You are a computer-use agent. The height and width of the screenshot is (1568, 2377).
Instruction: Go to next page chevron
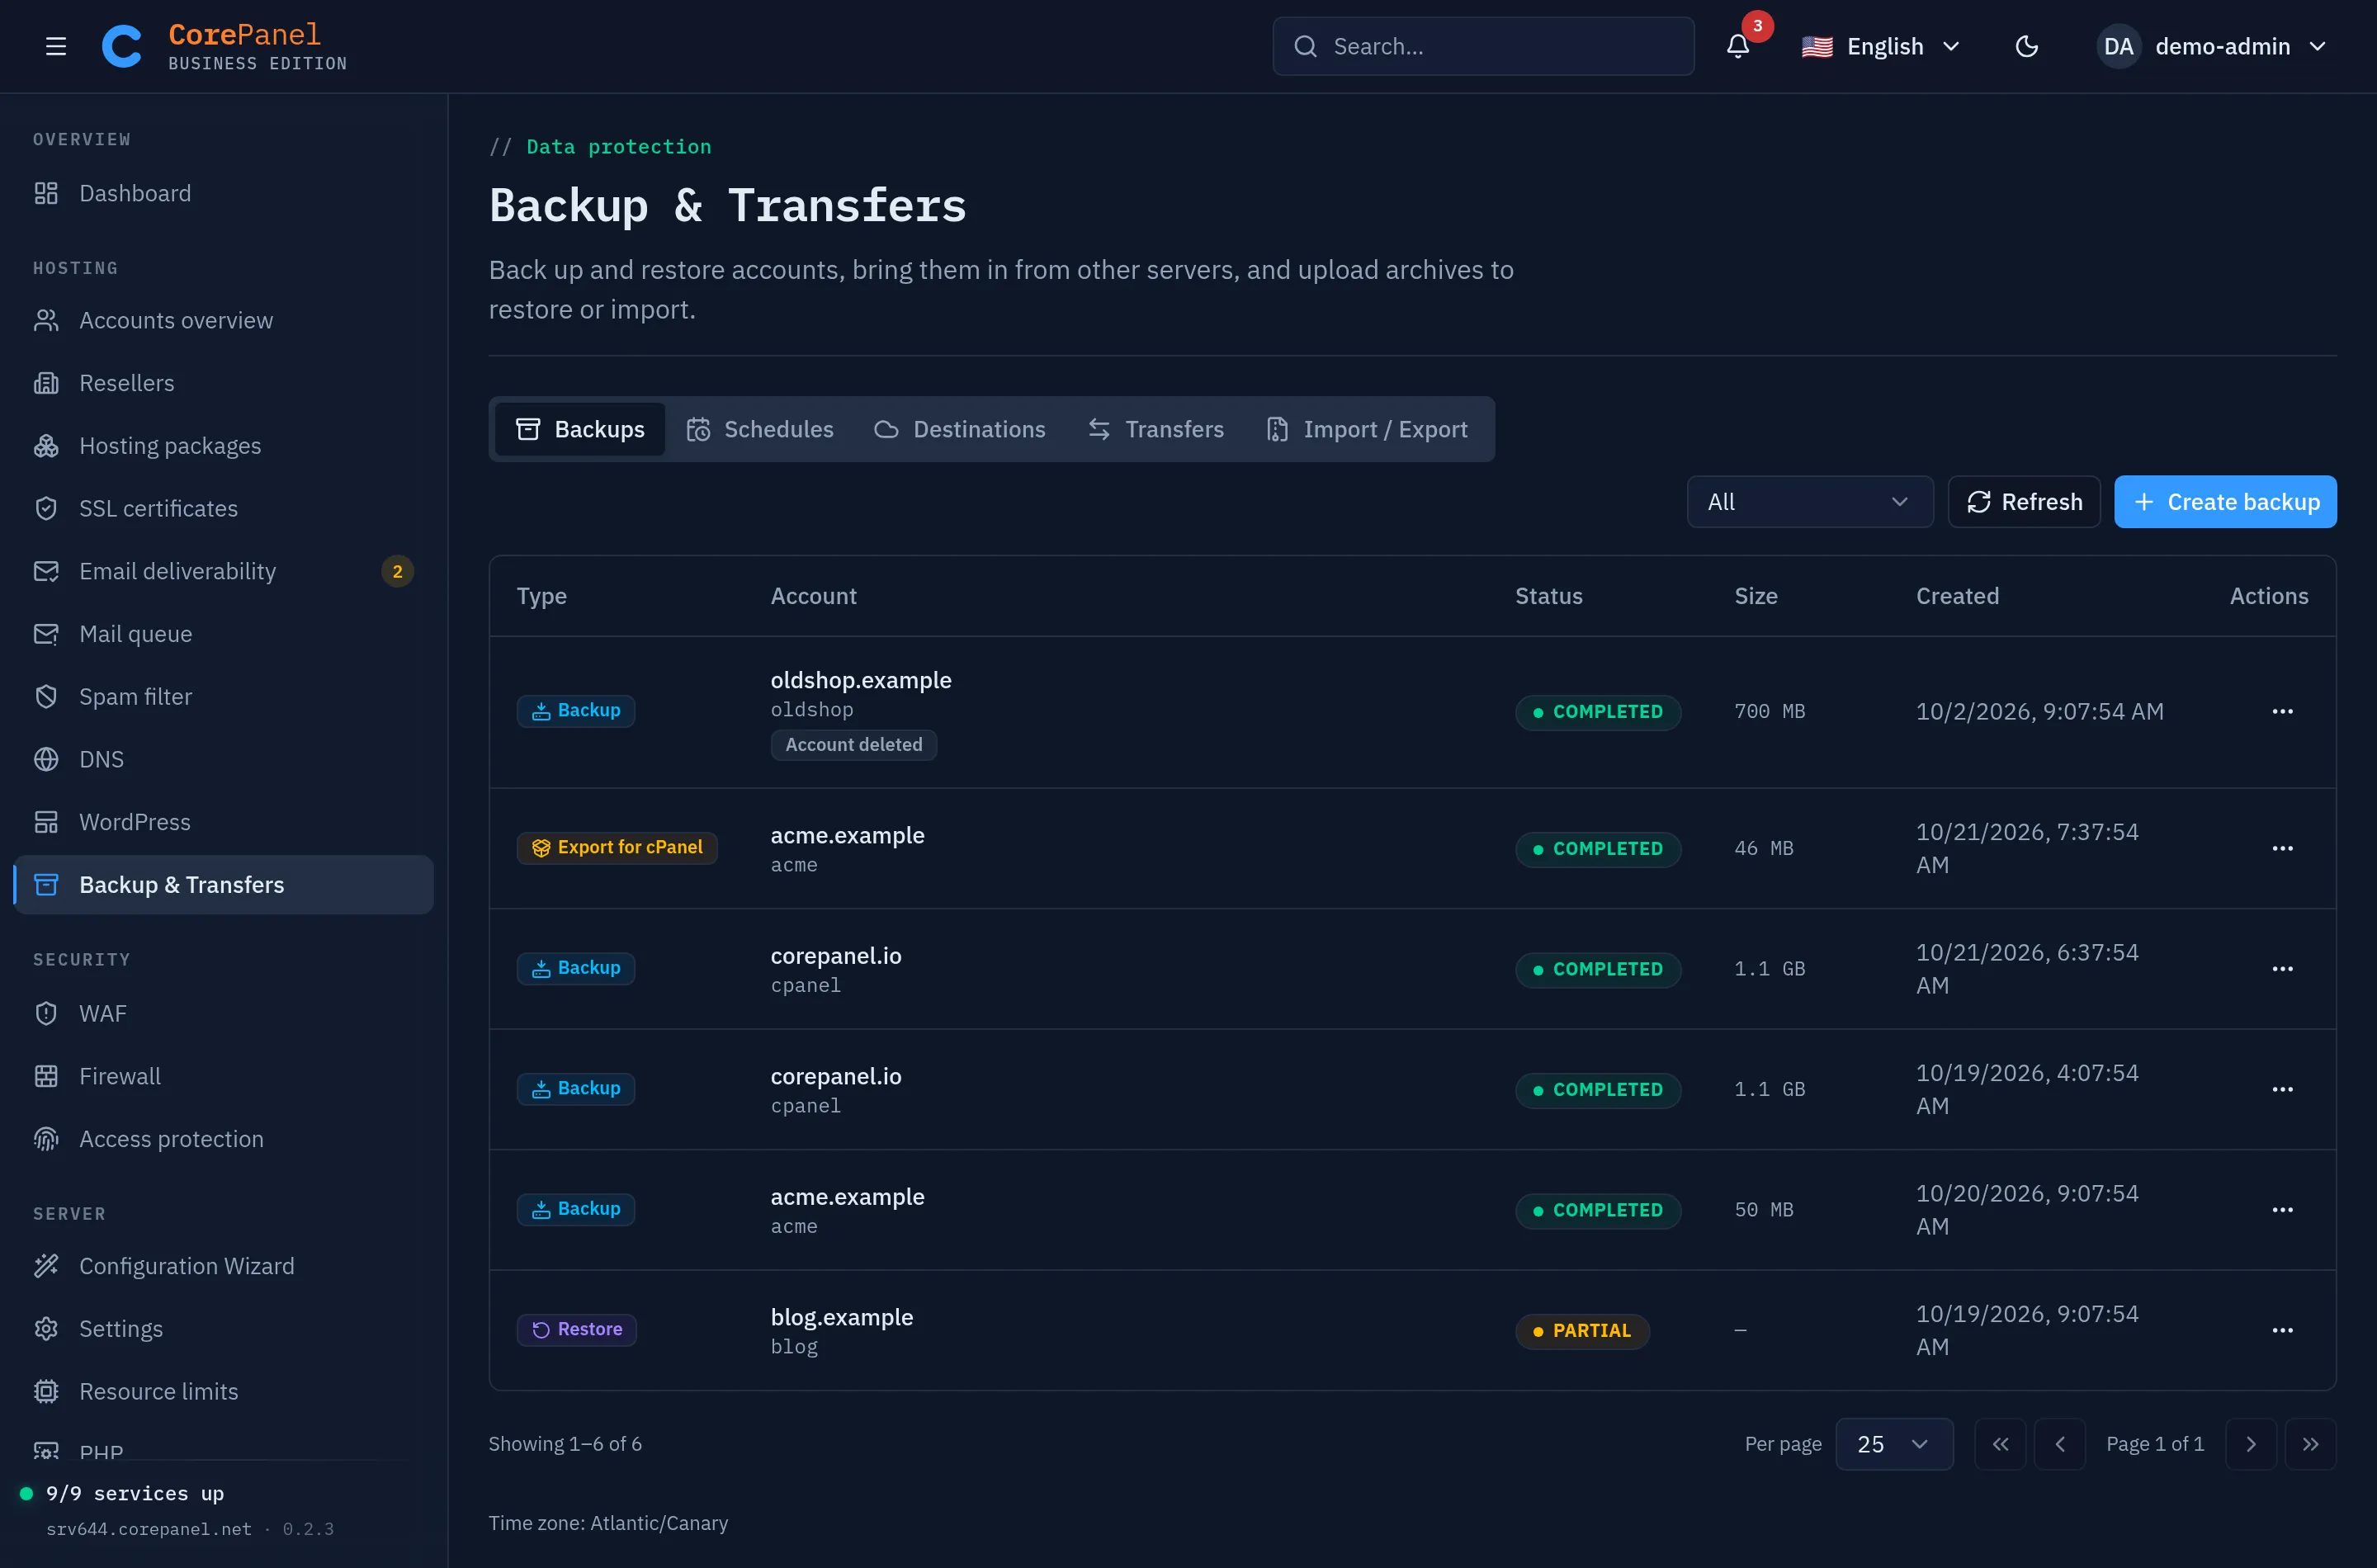[2251, 1444]
